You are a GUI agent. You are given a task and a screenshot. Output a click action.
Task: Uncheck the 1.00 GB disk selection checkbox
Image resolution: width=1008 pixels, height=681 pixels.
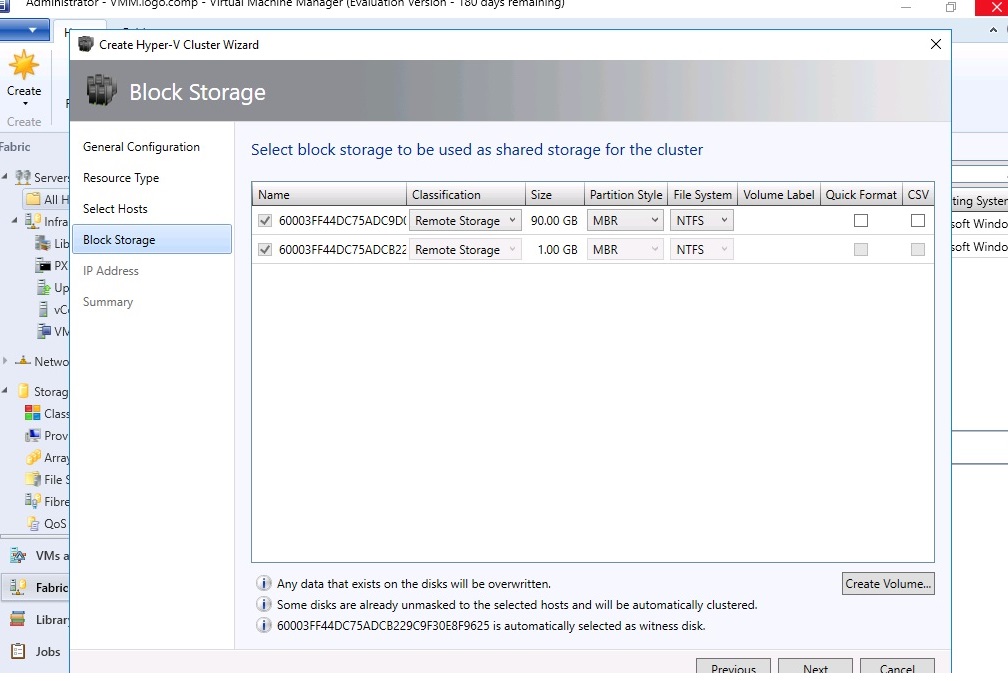(265, 250)
